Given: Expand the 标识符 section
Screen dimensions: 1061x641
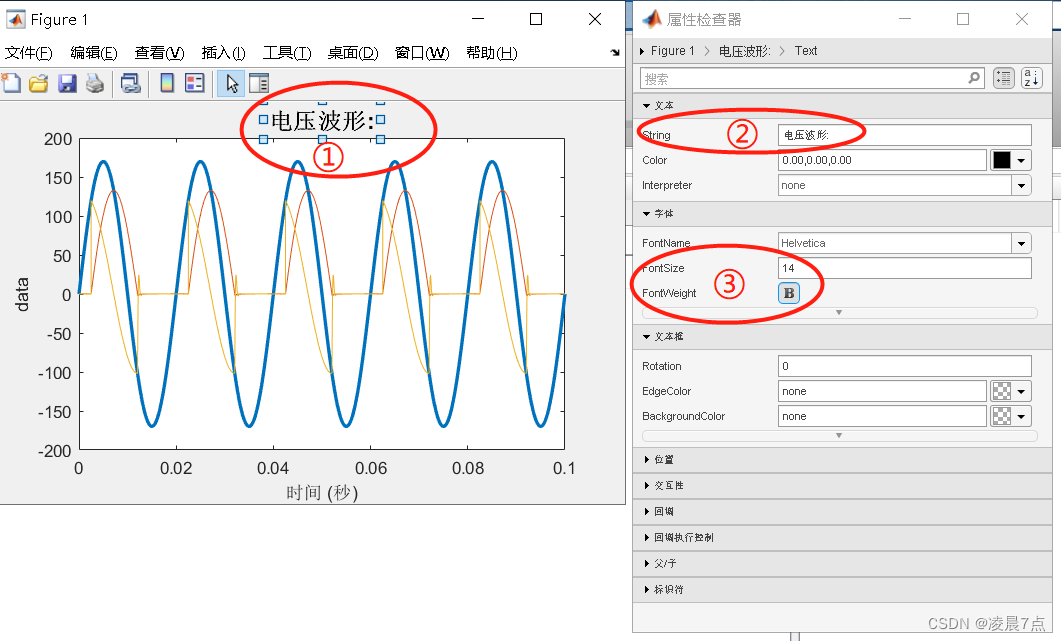Looking at the screenshot, I should pos(647,590).
